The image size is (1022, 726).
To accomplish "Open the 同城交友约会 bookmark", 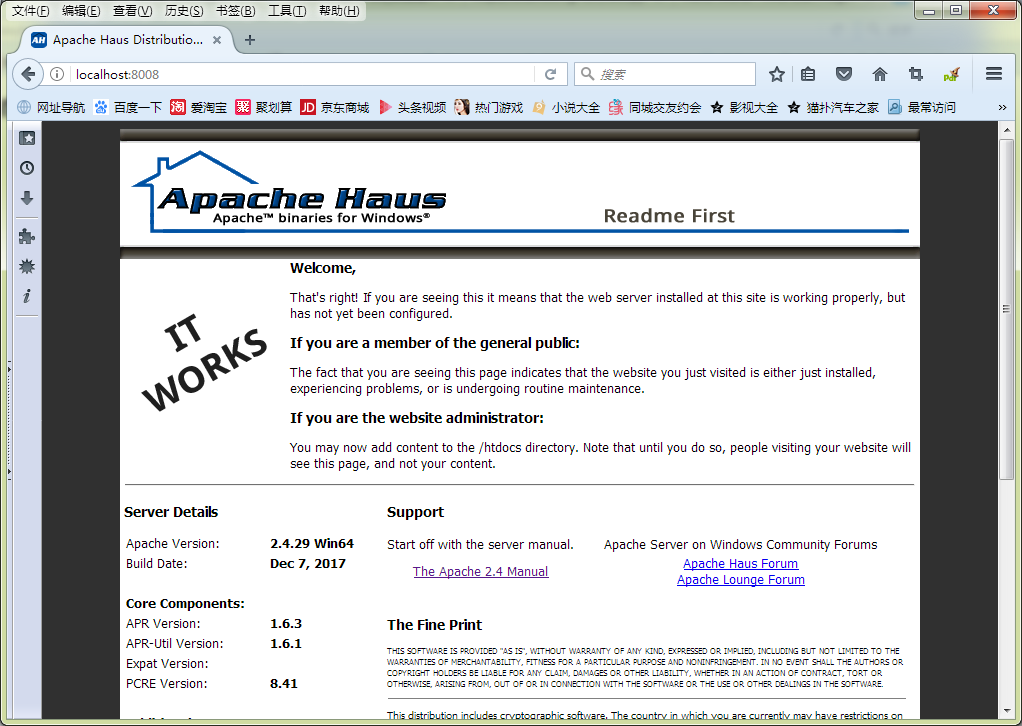I will [655, 108].
